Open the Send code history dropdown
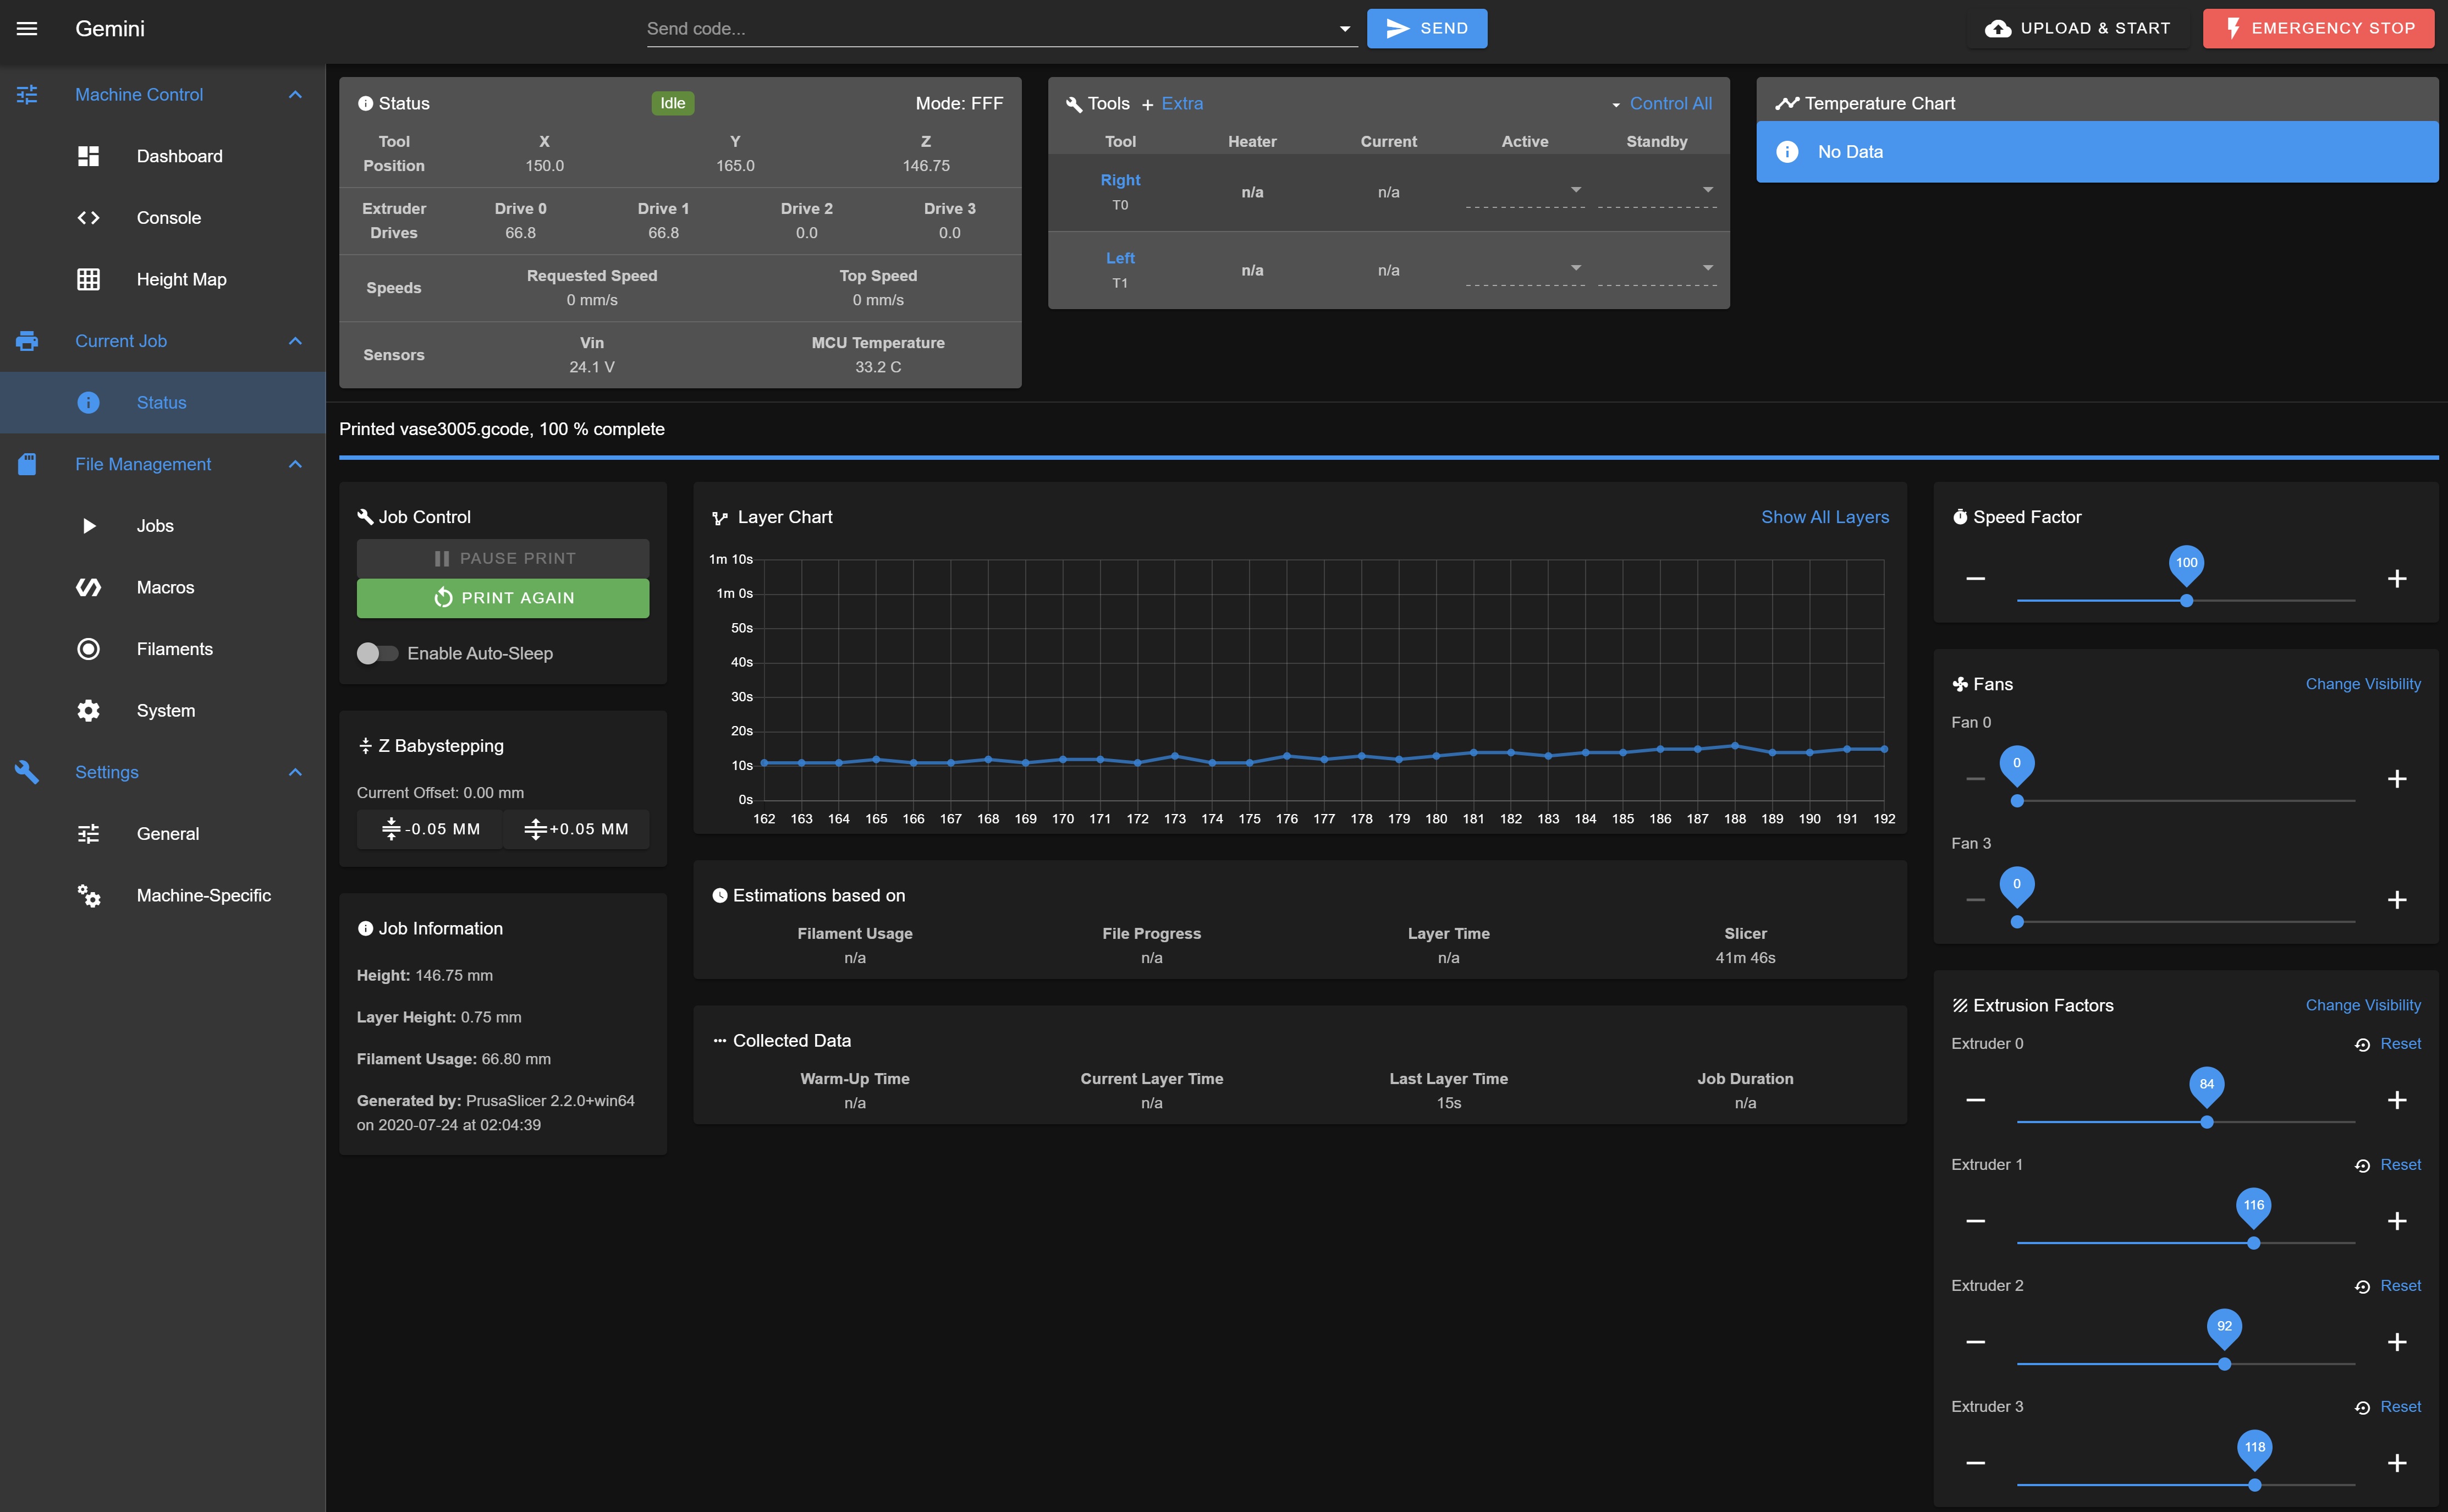 point(1344,29)
